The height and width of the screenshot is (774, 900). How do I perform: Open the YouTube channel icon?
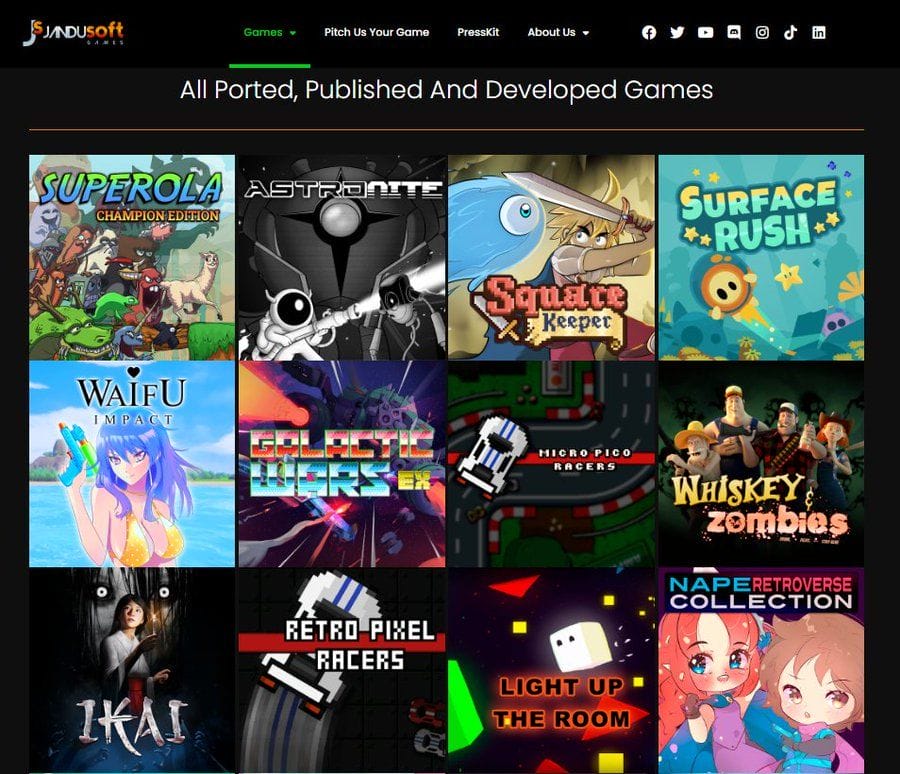point(705,33)
